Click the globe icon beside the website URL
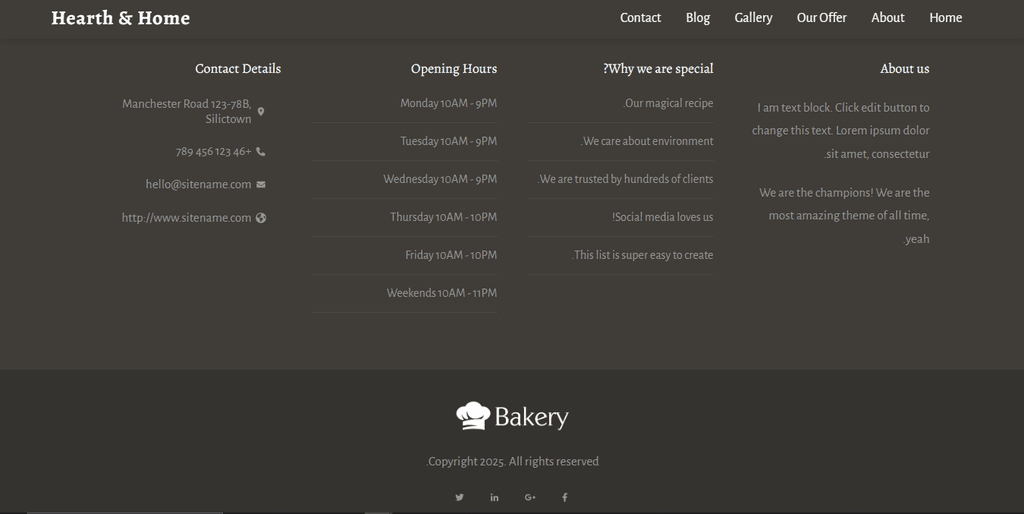 (x=261, y=218)
